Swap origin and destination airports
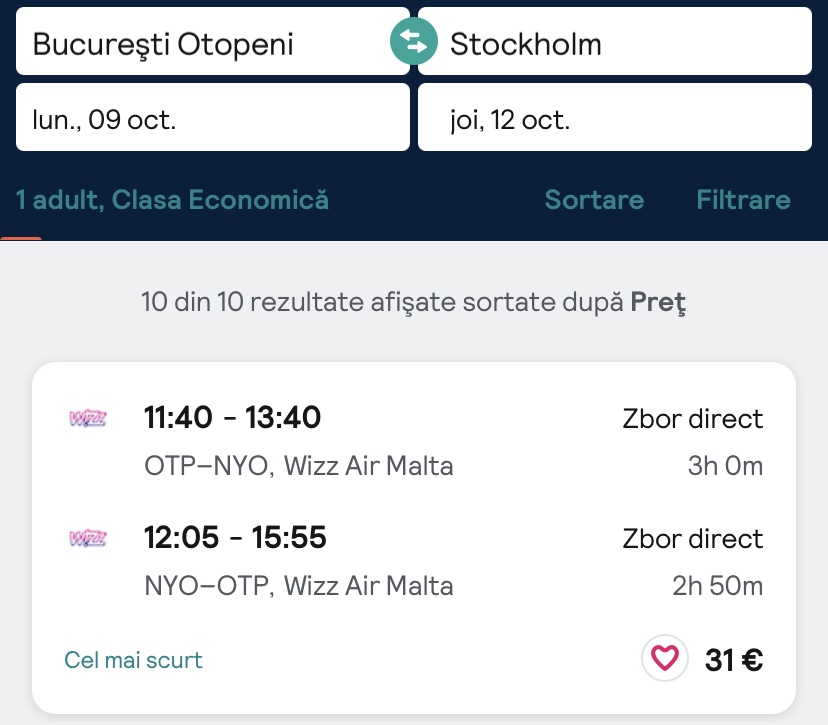The height and width of the screenshot is (725, 828). pyautogui.click(x=414, y=42)
